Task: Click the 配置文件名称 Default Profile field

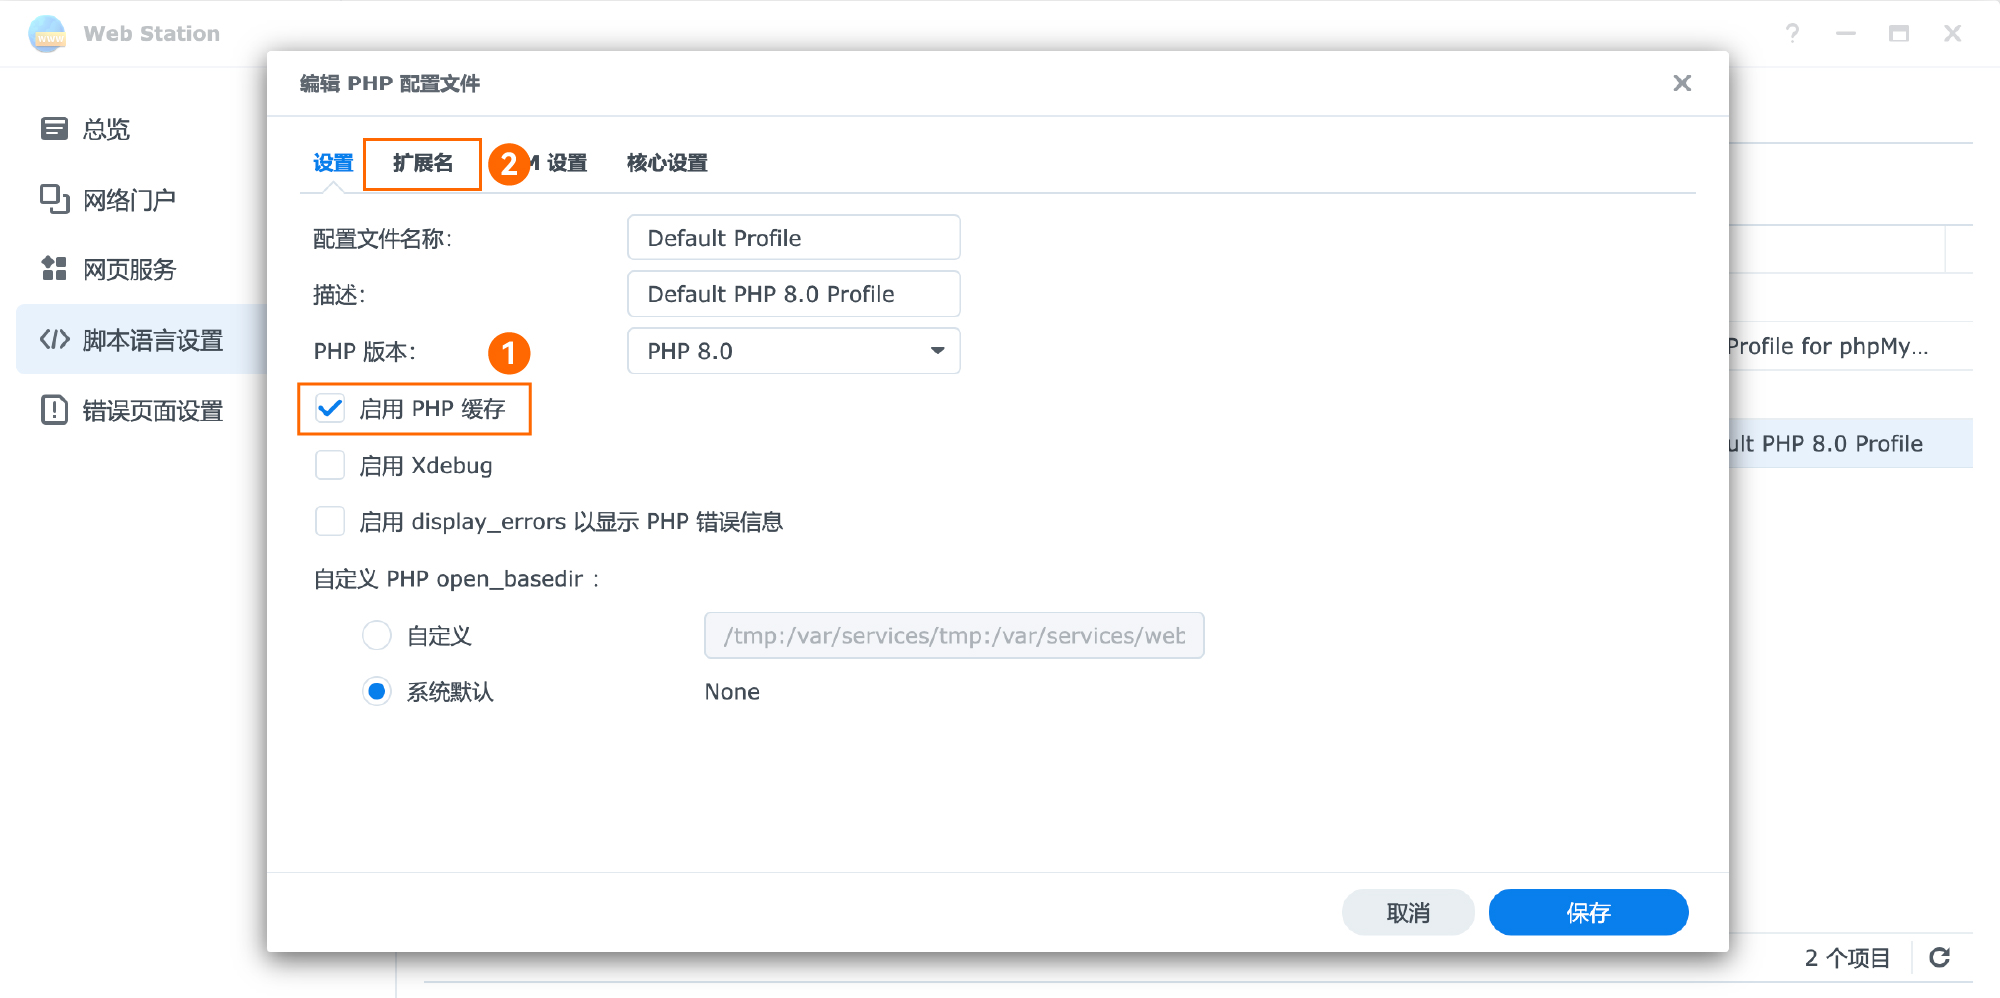Action: 793,238
